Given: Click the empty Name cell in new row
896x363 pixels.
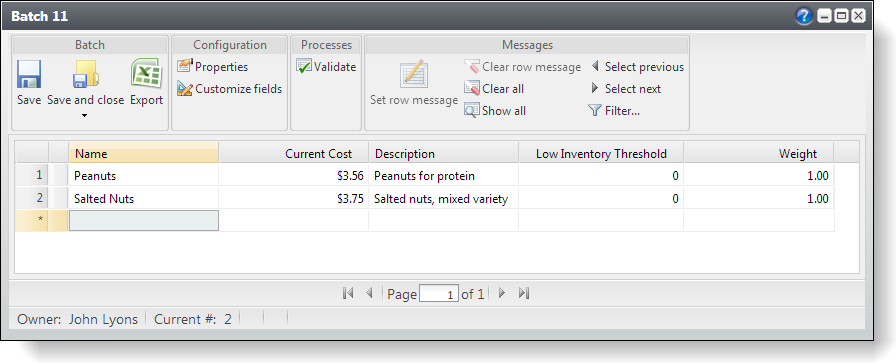Looking at the screenshot, I should click(144, 221).
